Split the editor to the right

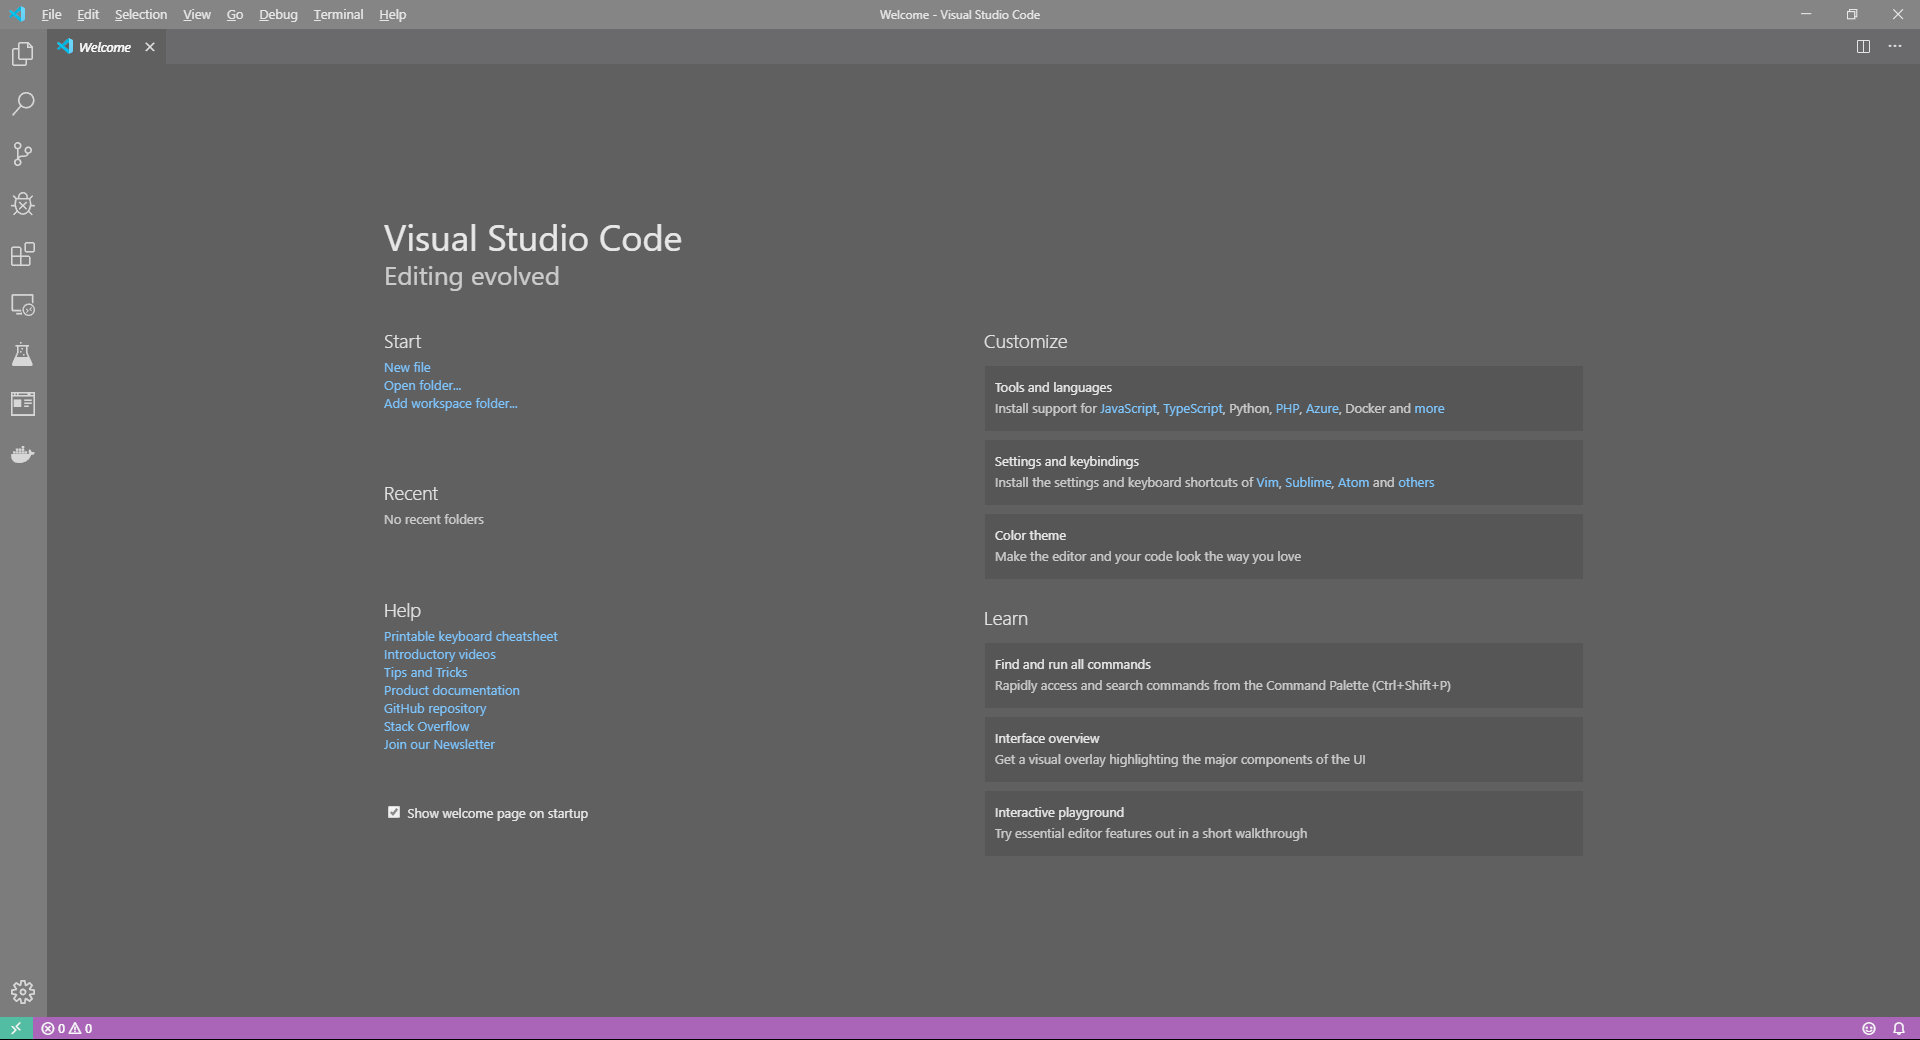tap(1863, 47)
